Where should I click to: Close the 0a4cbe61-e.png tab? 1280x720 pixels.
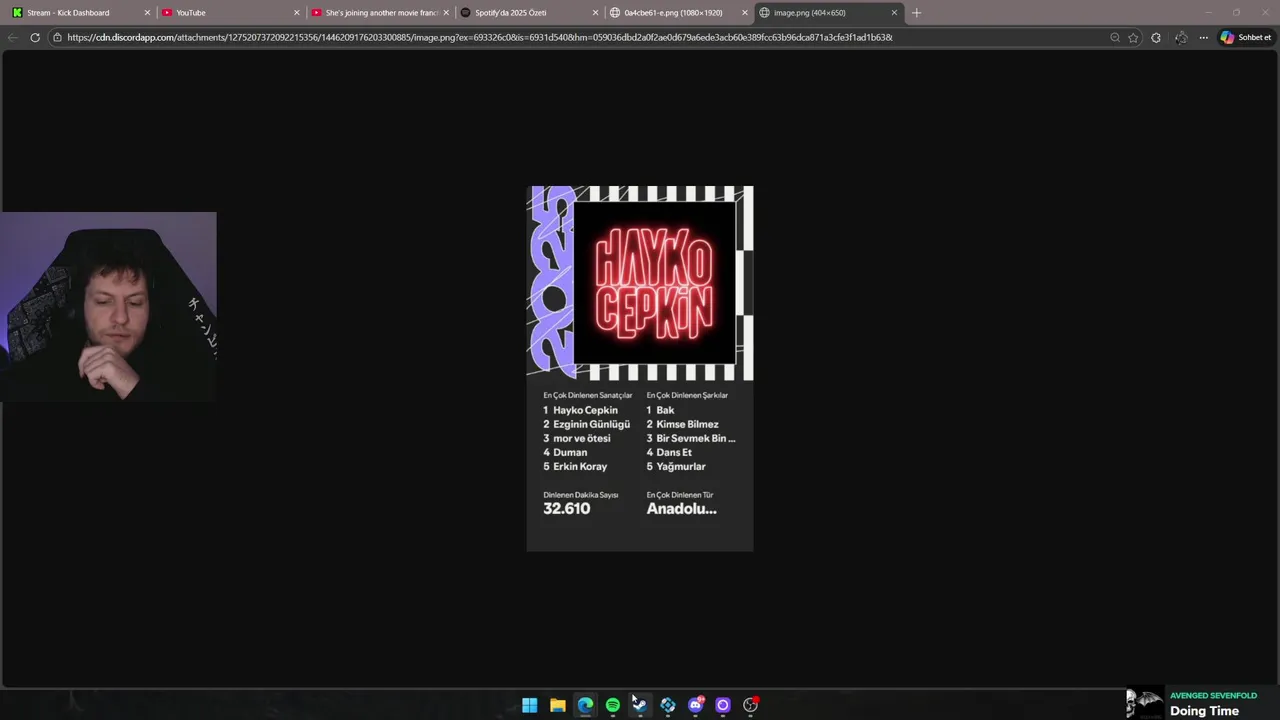[744, 13]
